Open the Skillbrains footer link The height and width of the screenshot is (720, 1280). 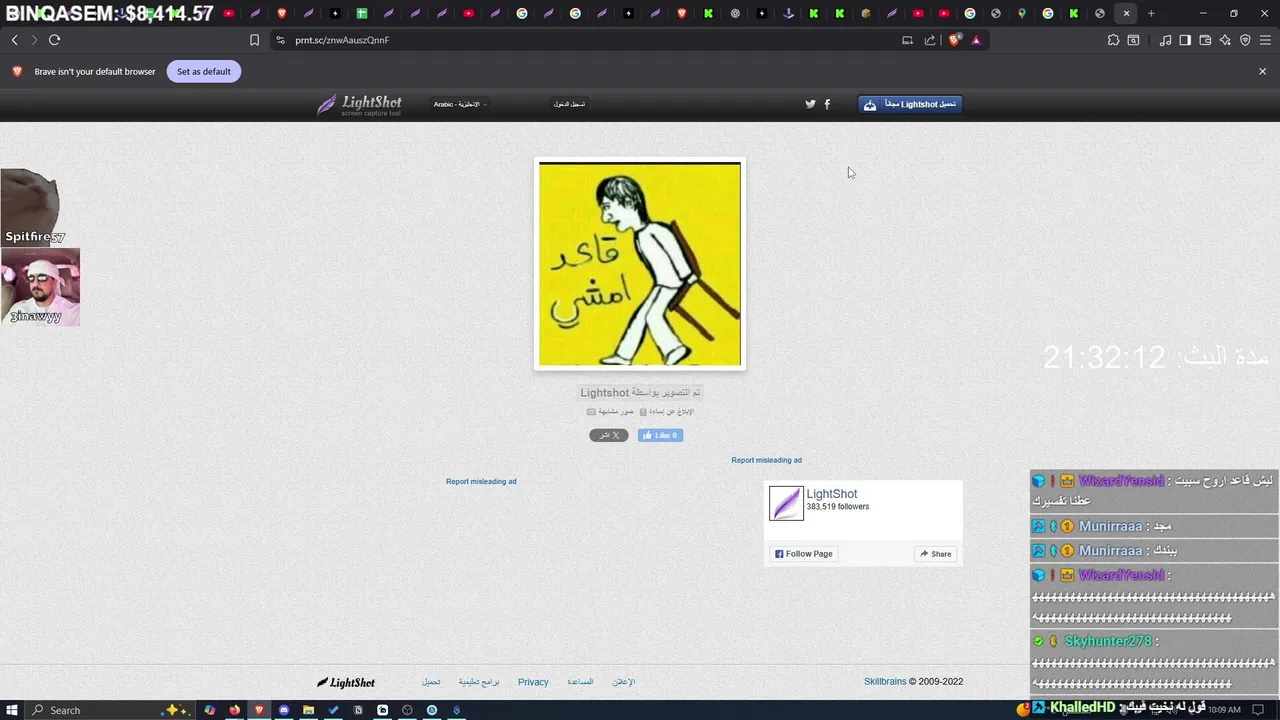point(885,682)
